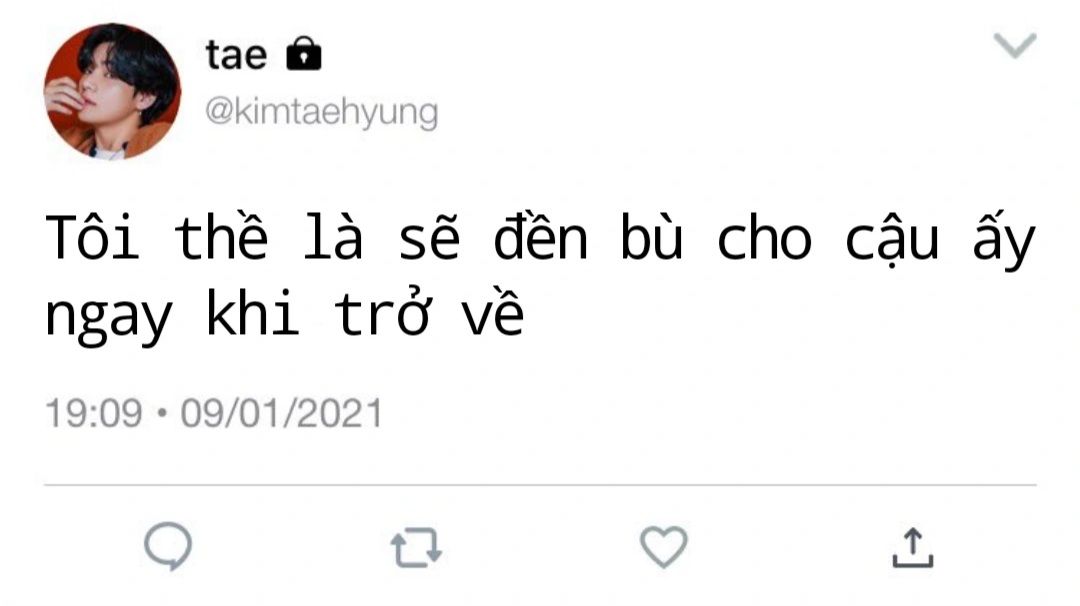Retweet this tweet using the arrows icon
Image resolution: width=1080 pixels, height=606 pixels.
[x=416, y=547]
